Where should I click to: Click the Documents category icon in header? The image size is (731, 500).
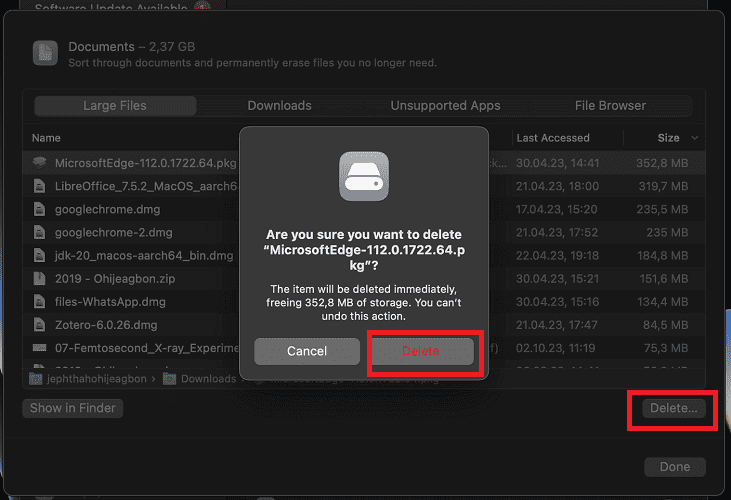[45, 53]
